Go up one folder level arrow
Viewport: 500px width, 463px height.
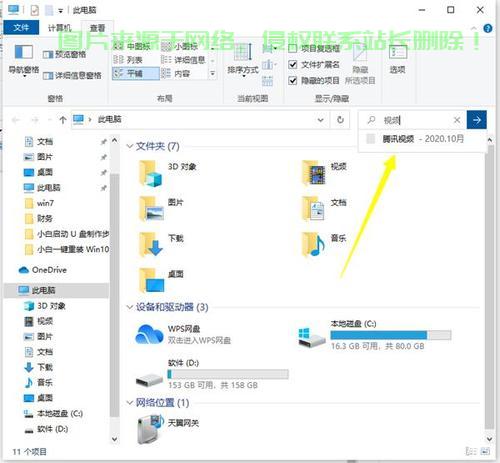(63, 120)
